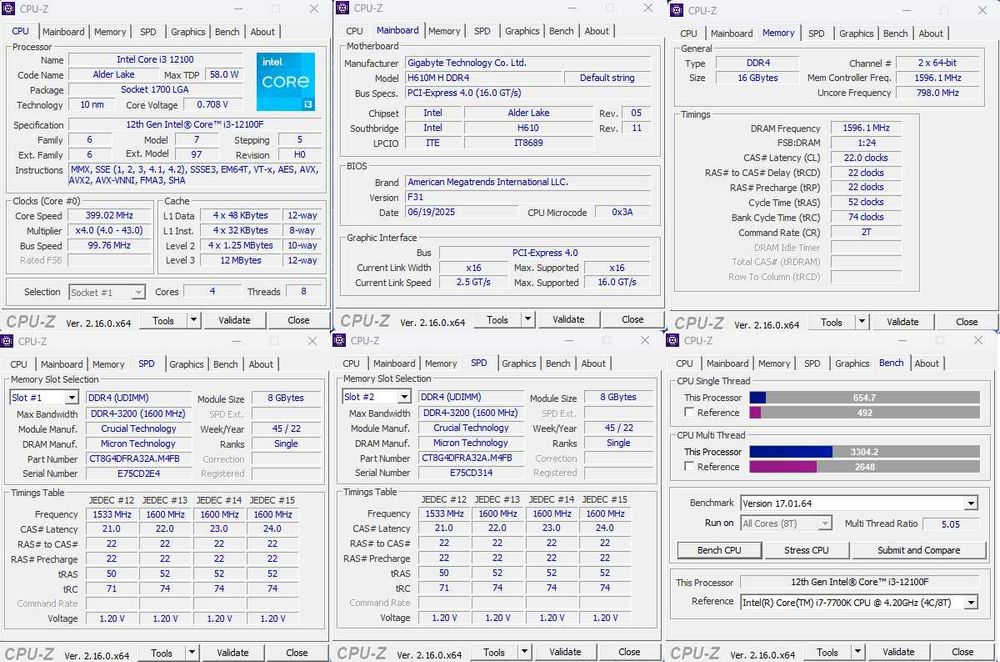Expand Tools arrow in the Memory Timings window

coord(862,322)
